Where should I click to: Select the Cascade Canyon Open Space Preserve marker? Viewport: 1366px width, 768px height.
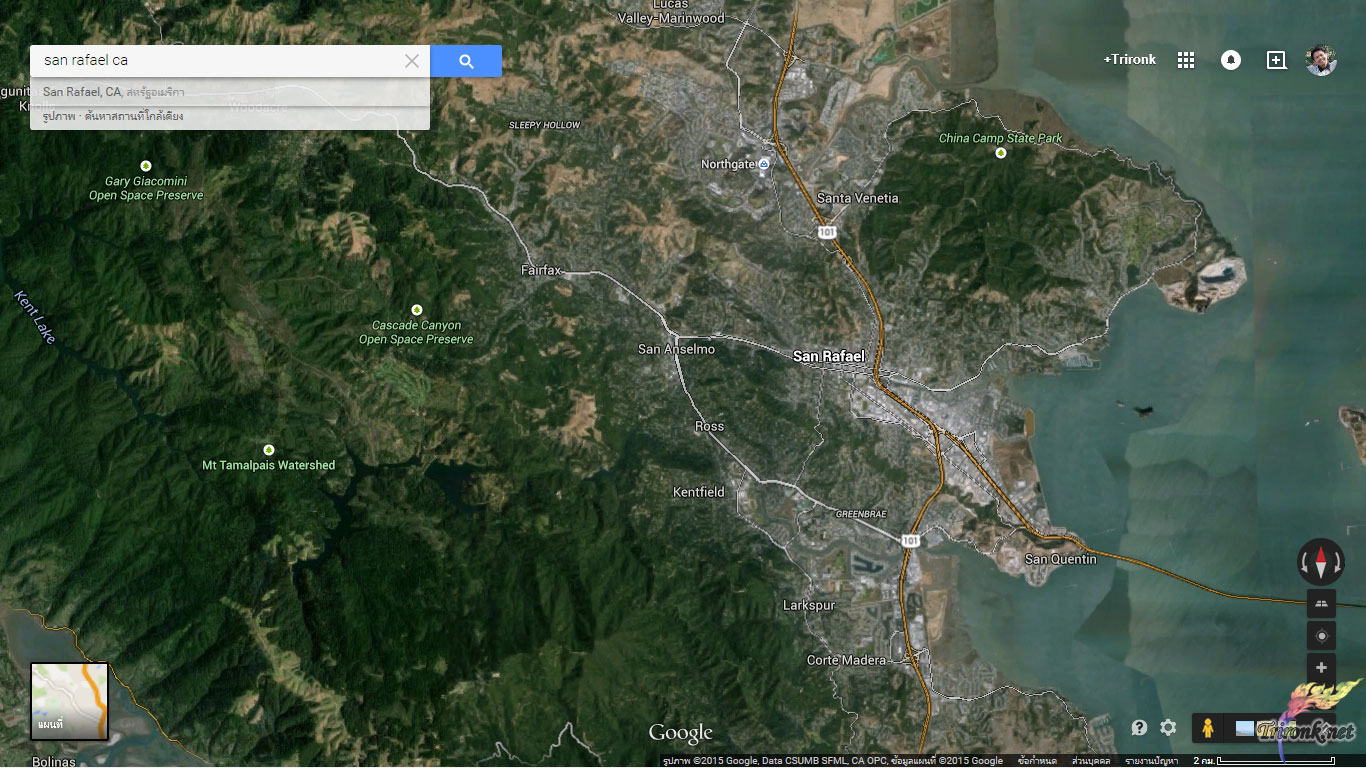pyautogui.click(x=417, y=310)
